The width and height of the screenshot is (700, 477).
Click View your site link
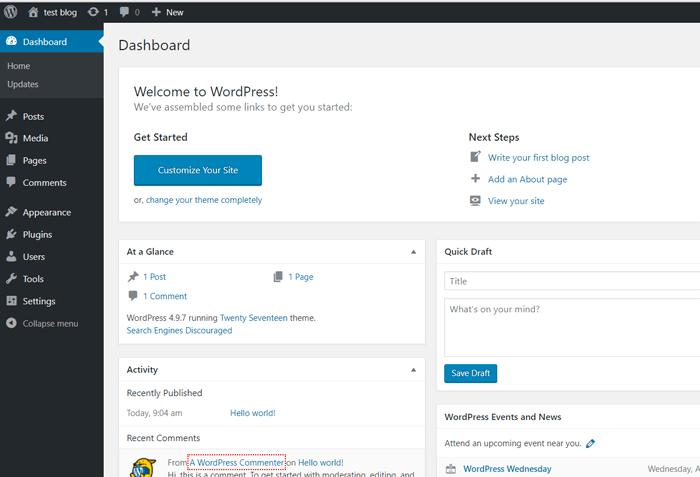[x=516, y=201]
